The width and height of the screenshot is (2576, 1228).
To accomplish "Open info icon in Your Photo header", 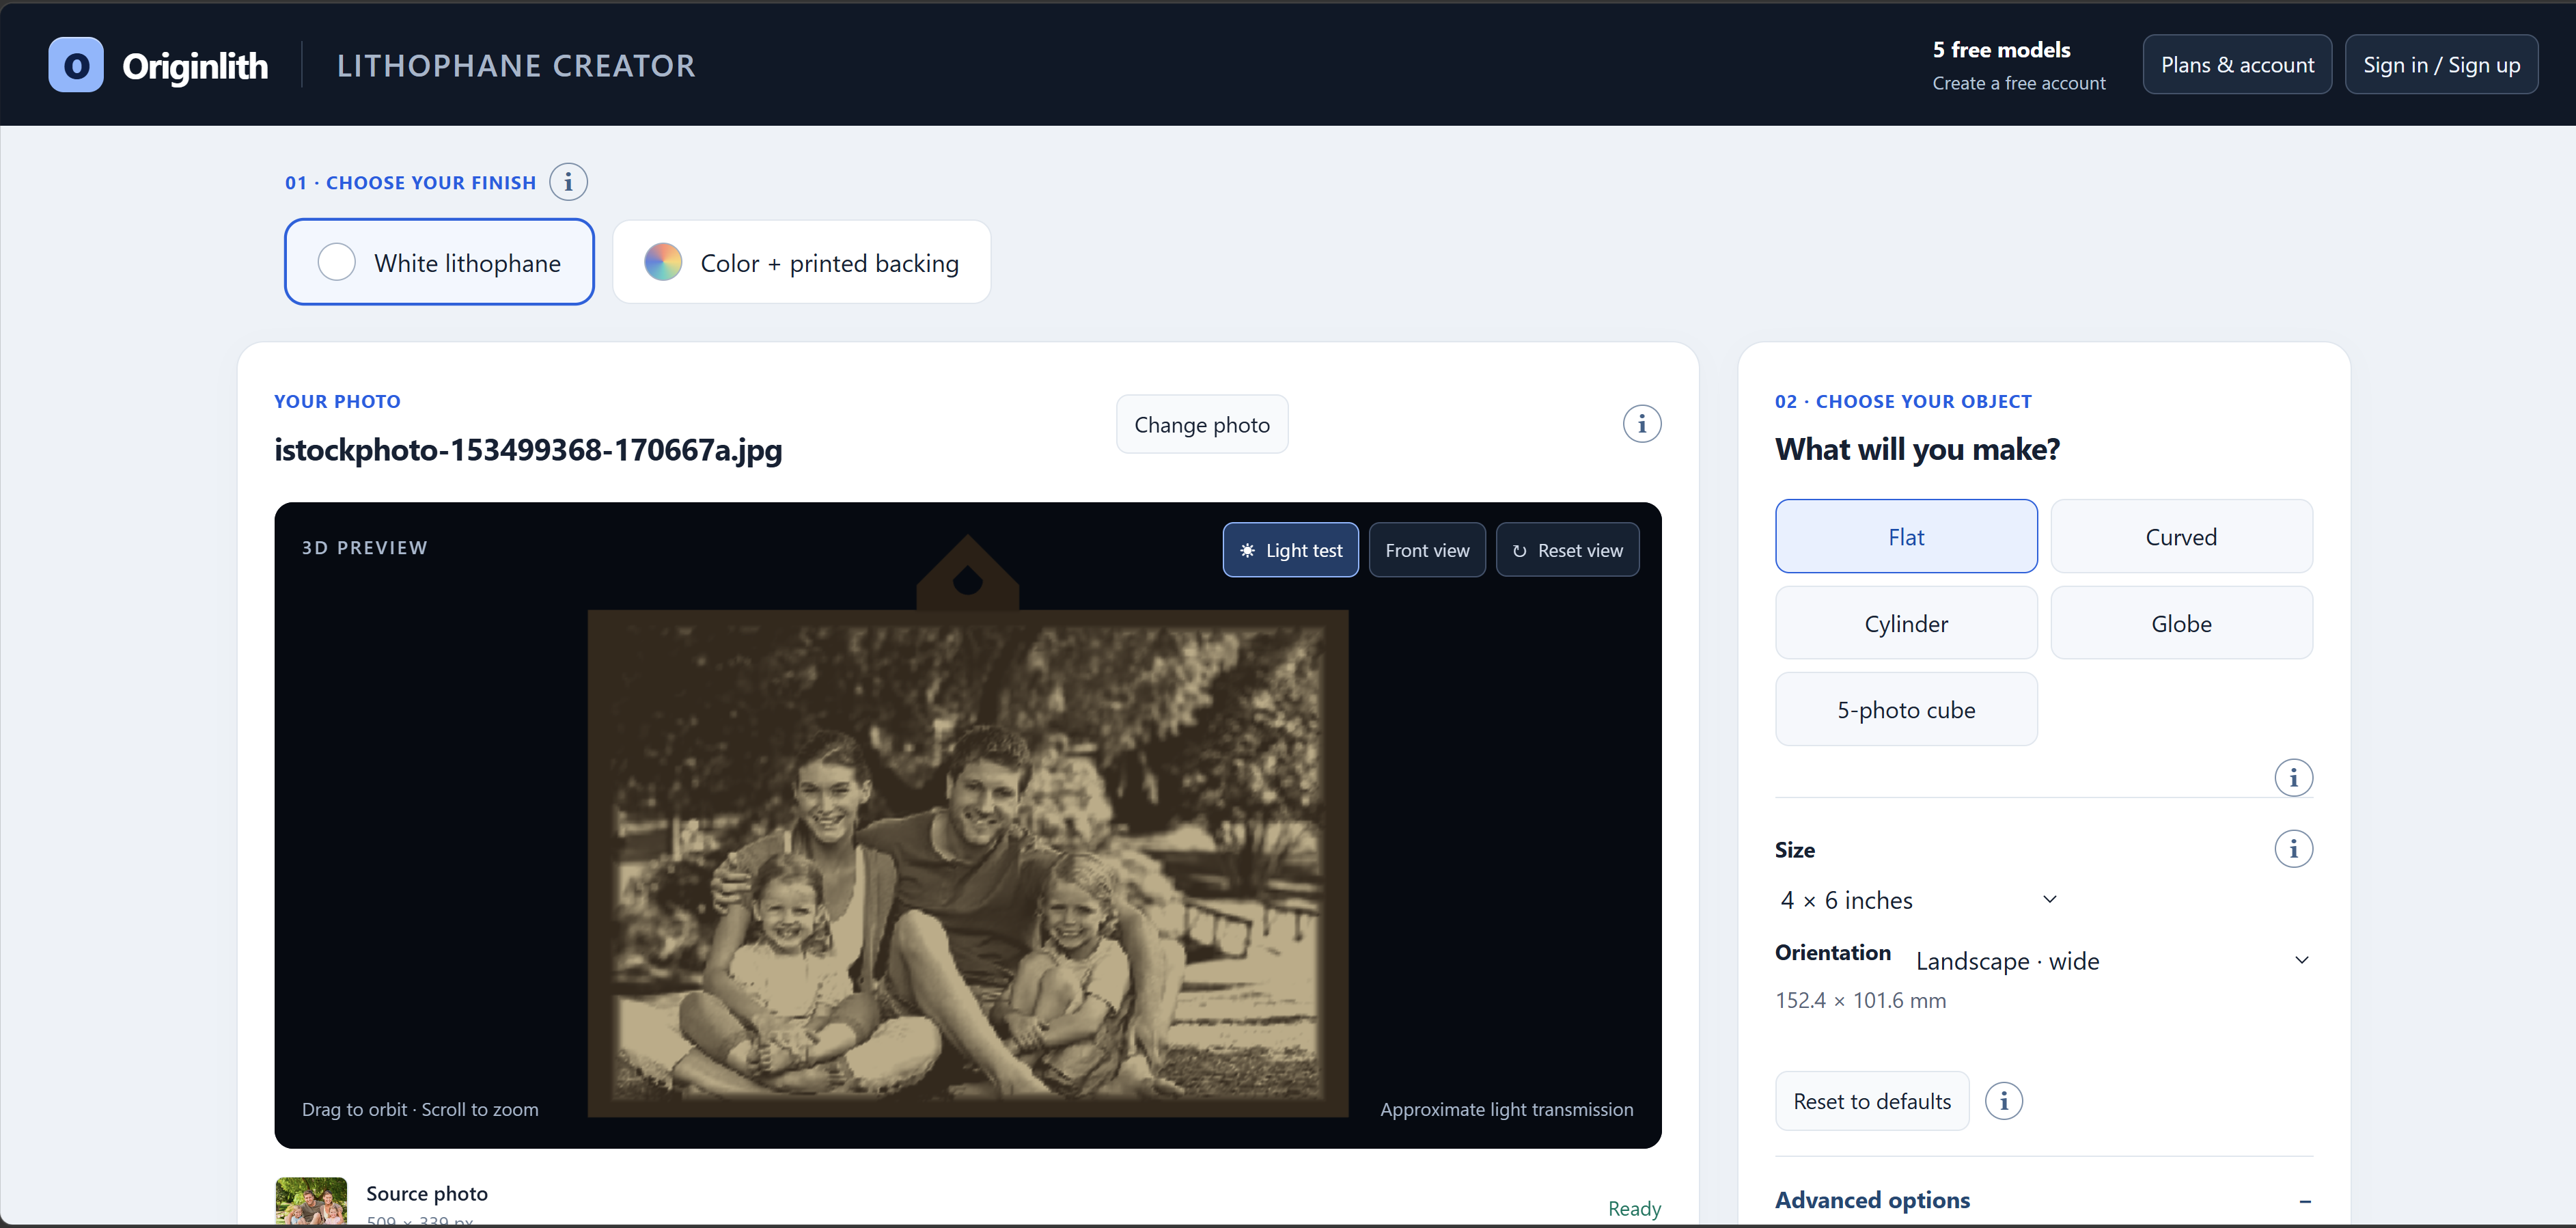I will (1642, 424).
